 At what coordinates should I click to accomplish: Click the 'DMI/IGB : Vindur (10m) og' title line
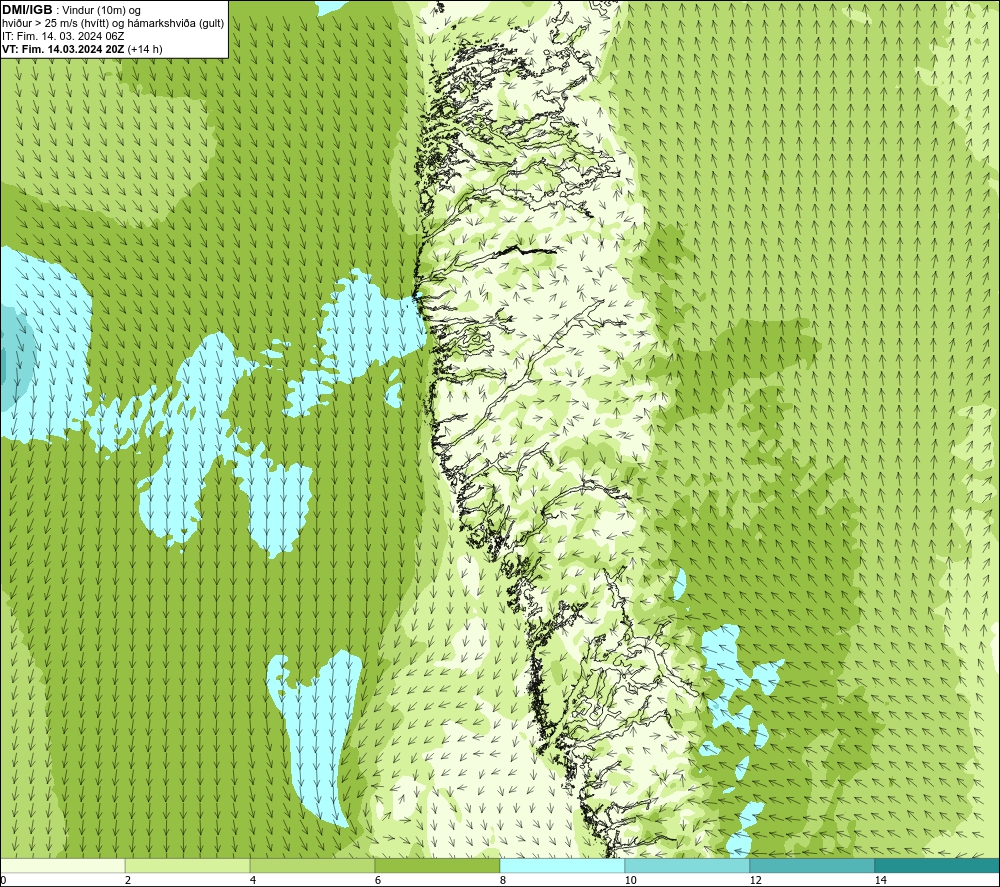click(72, 11)
